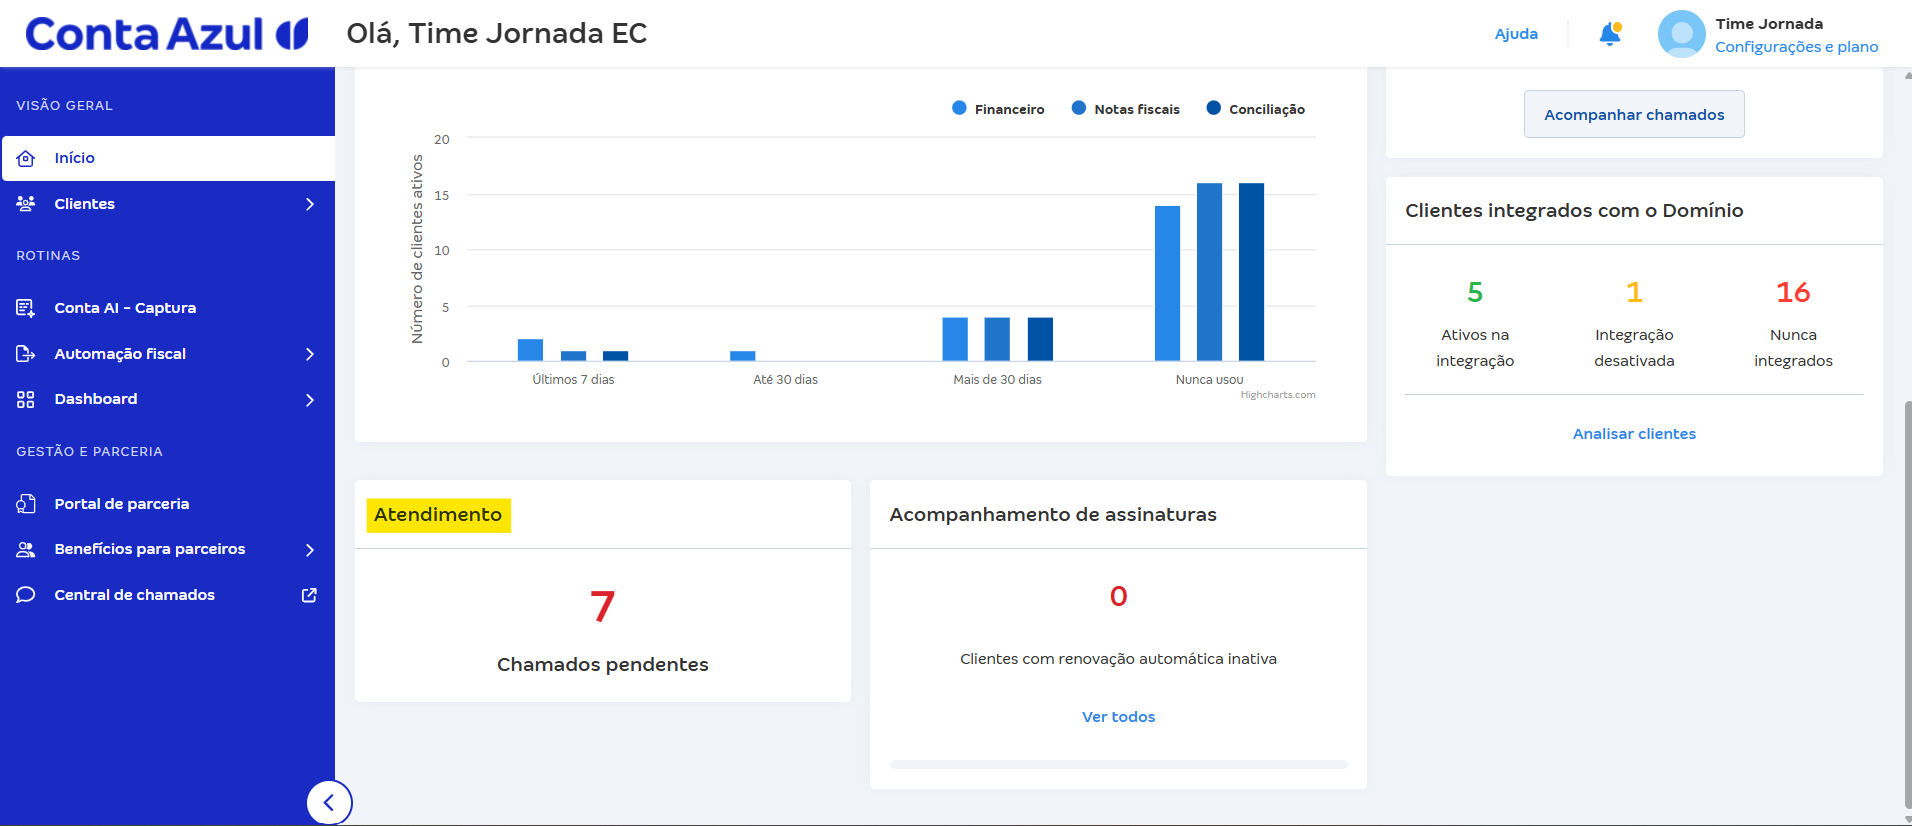Open the Clientes menu item

168,204
